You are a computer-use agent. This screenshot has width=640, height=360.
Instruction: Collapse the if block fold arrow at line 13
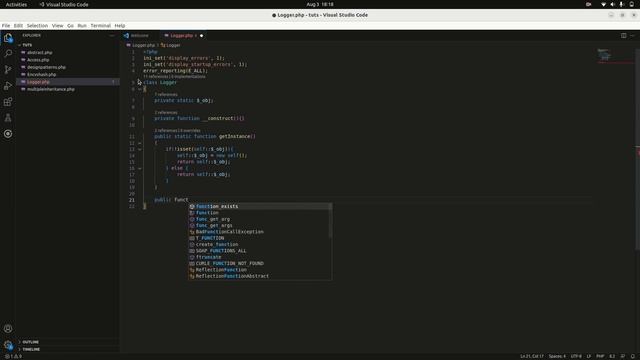140,149
